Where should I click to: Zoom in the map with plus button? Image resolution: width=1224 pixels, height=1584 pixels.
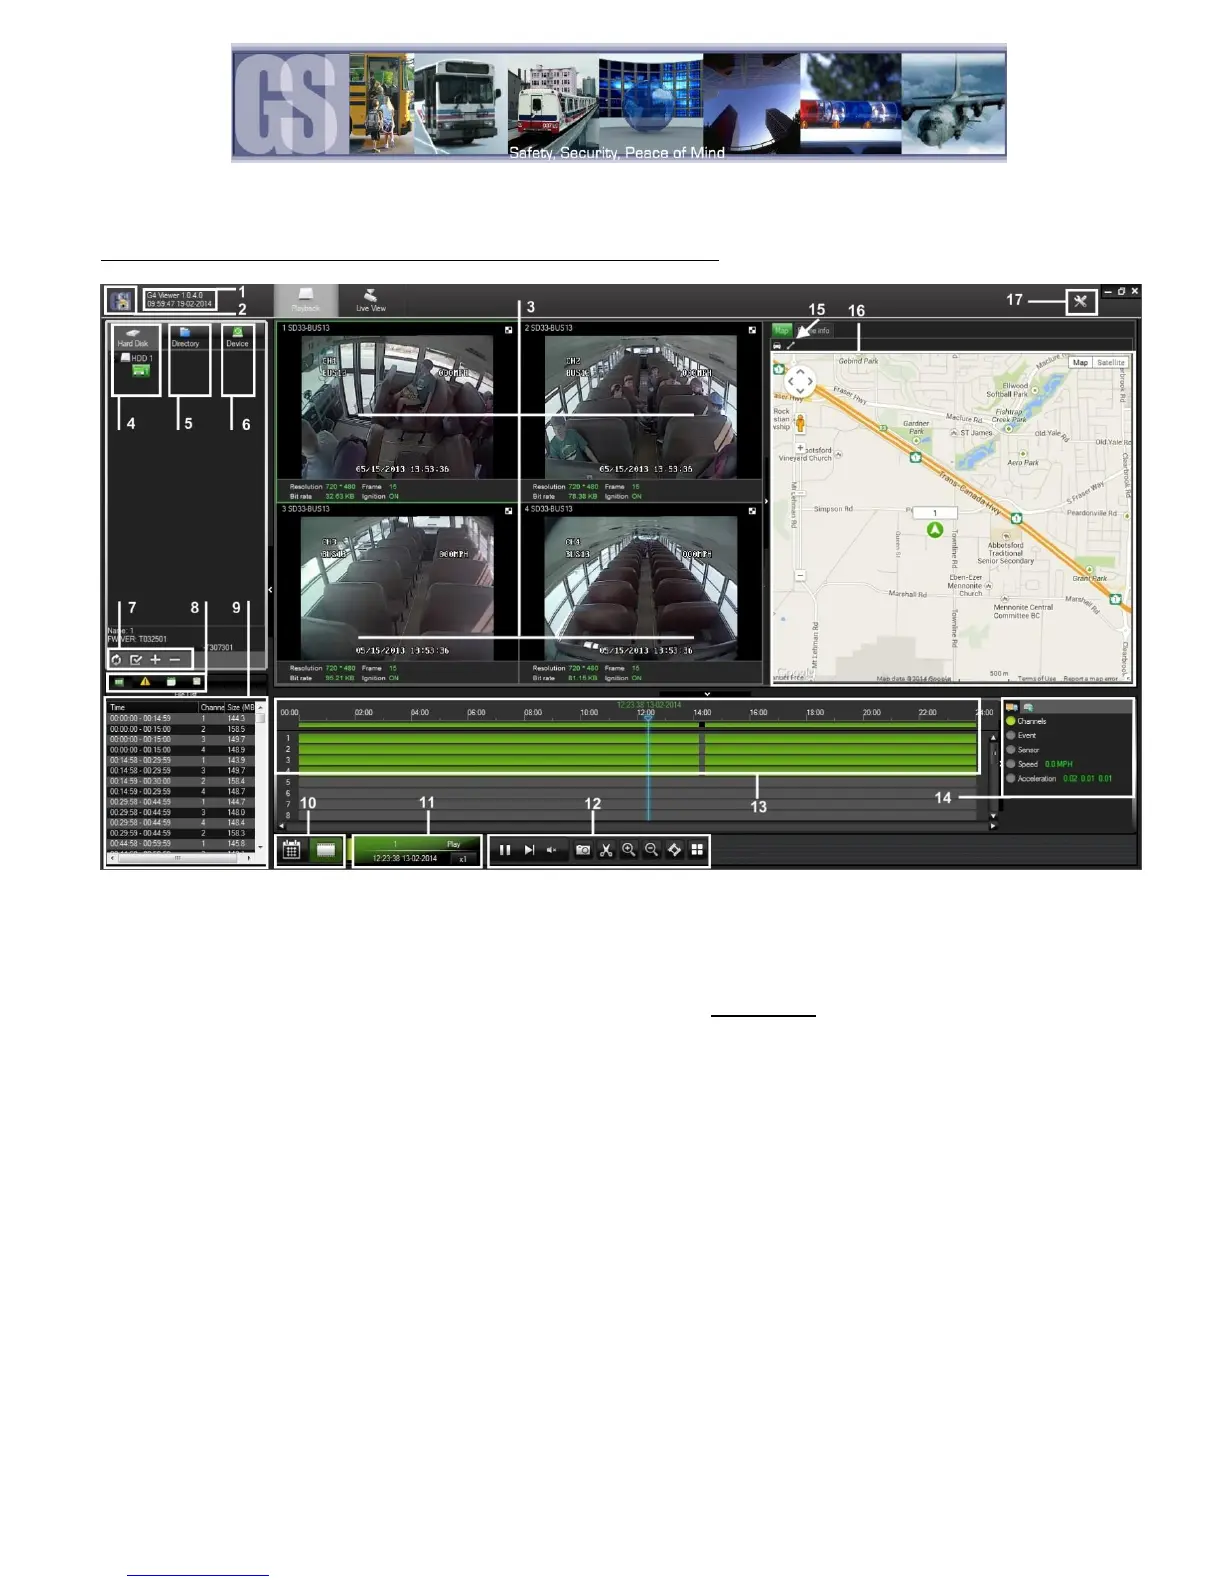coord(800,448)
